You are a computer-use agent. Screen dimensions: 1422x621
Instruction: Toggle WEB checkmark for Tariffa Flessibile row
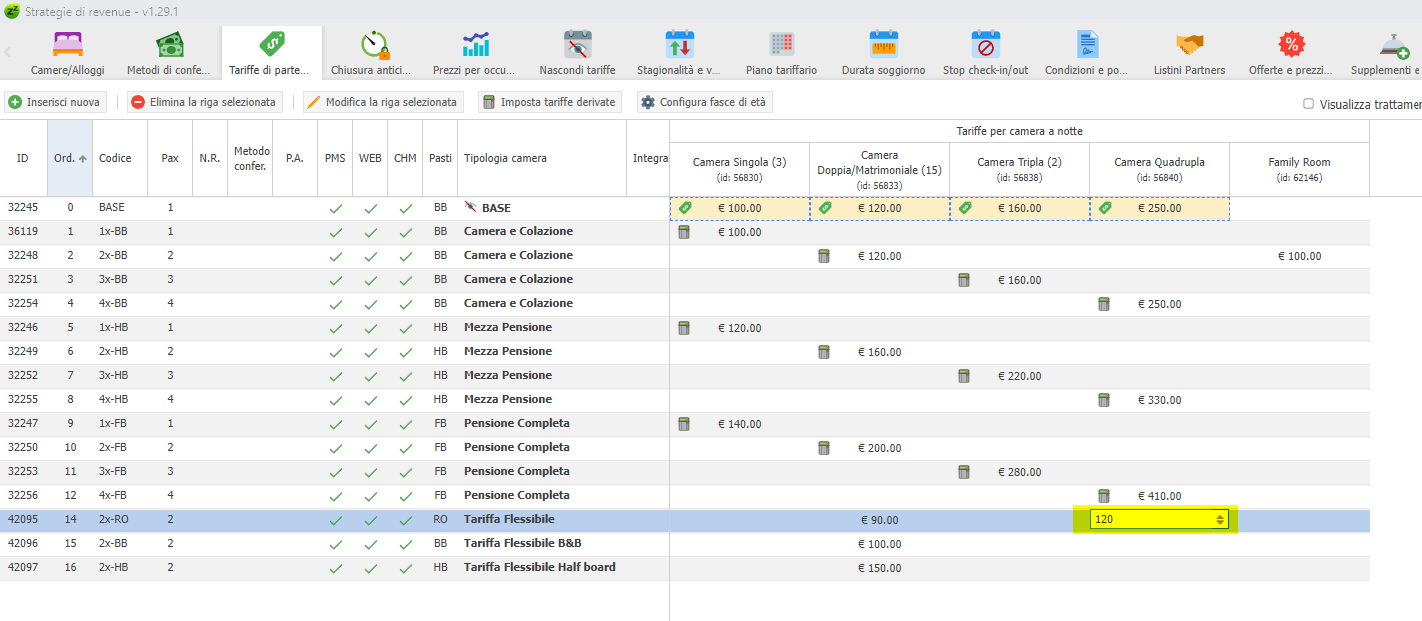(370, 520)
